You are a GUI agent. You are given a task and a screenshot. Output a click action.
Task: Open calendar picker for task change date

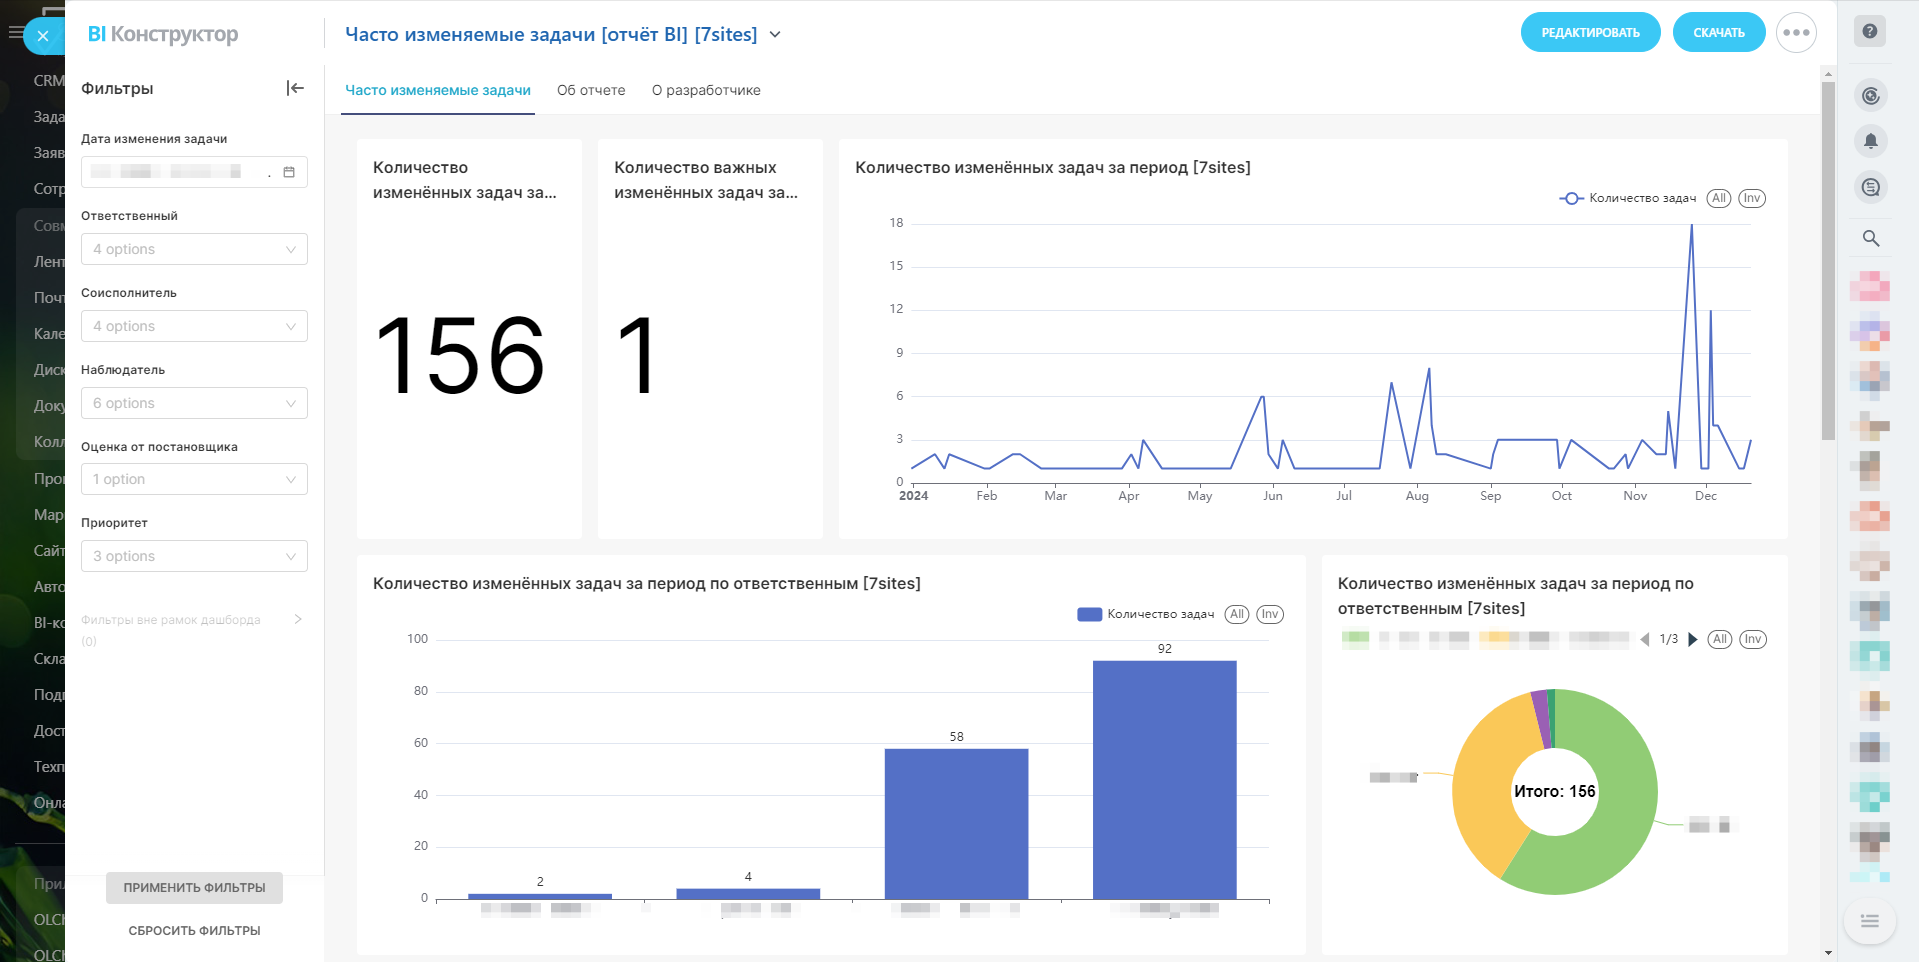click(289, 172)
